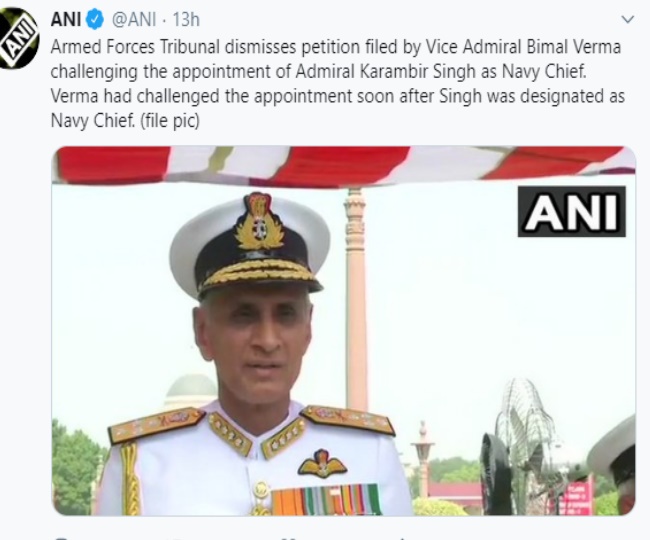Image resolution: width=650 pixels, height=540 pixels.
Task: Click the red and white canopy
Action: [344, 165]
